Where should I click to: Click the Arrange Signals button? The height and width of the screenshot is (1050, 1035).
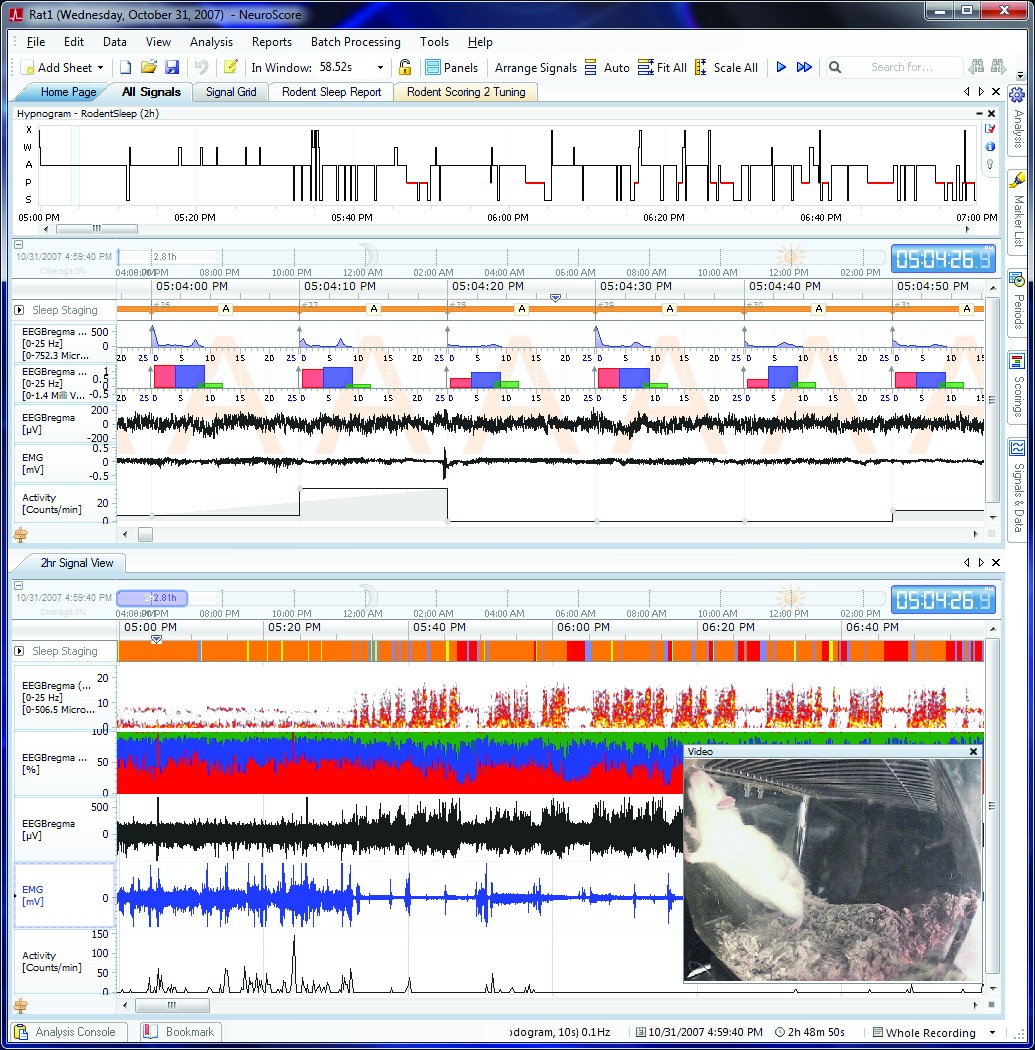coord(535,67)
